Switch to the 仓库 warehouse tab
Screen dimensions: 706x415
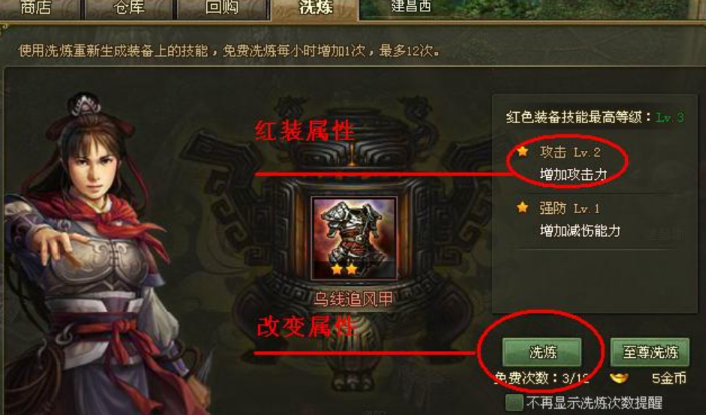tap(129, 8)
